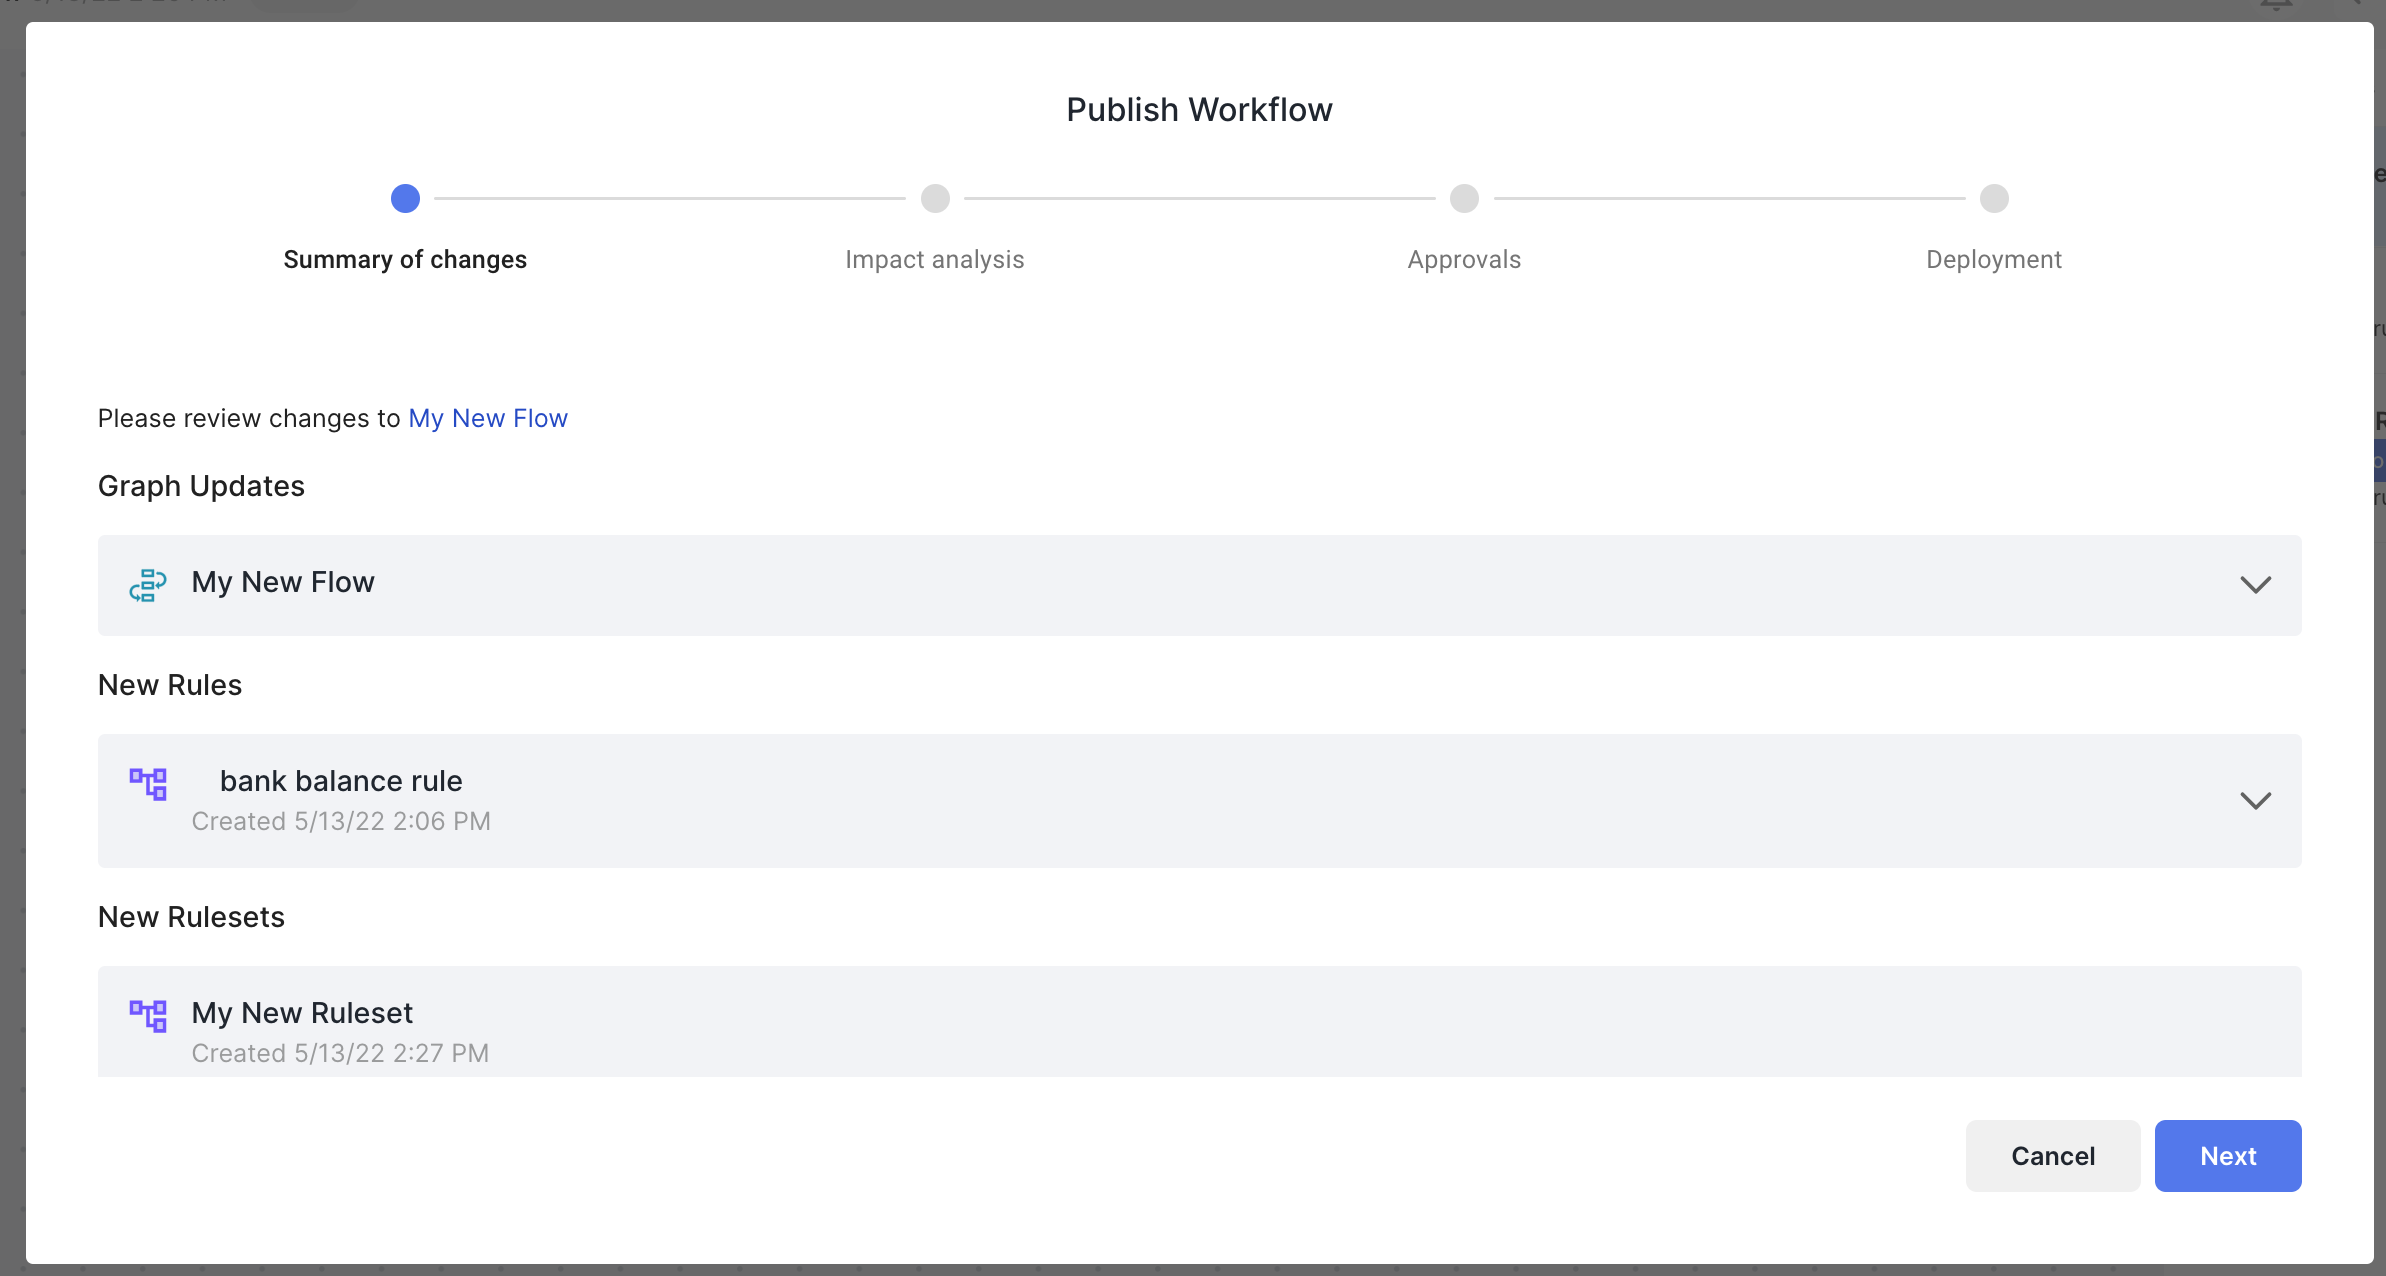Expand the bank balance rule details chevron

(x=2255, y=801)
